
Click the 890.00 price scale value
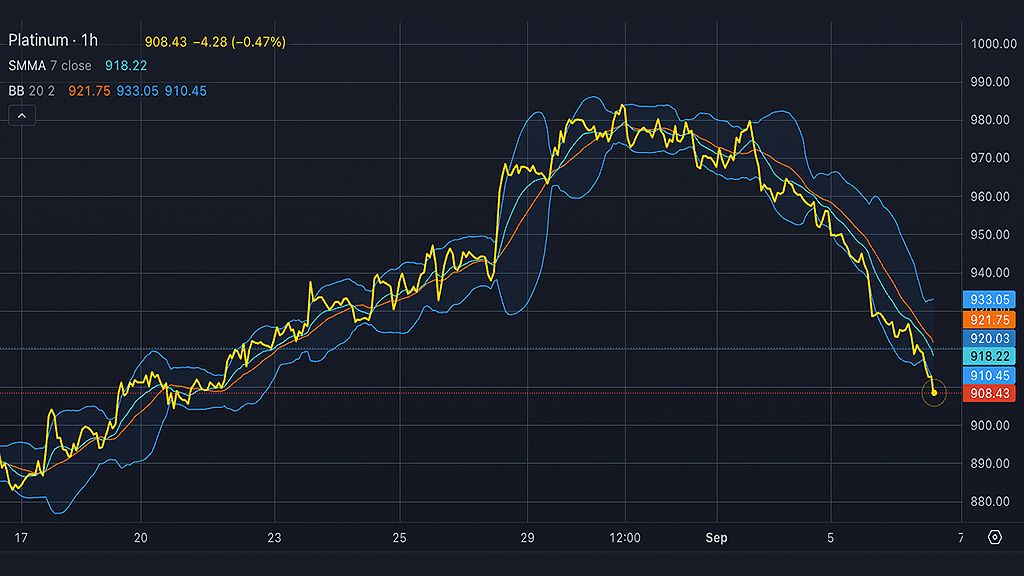990,464
